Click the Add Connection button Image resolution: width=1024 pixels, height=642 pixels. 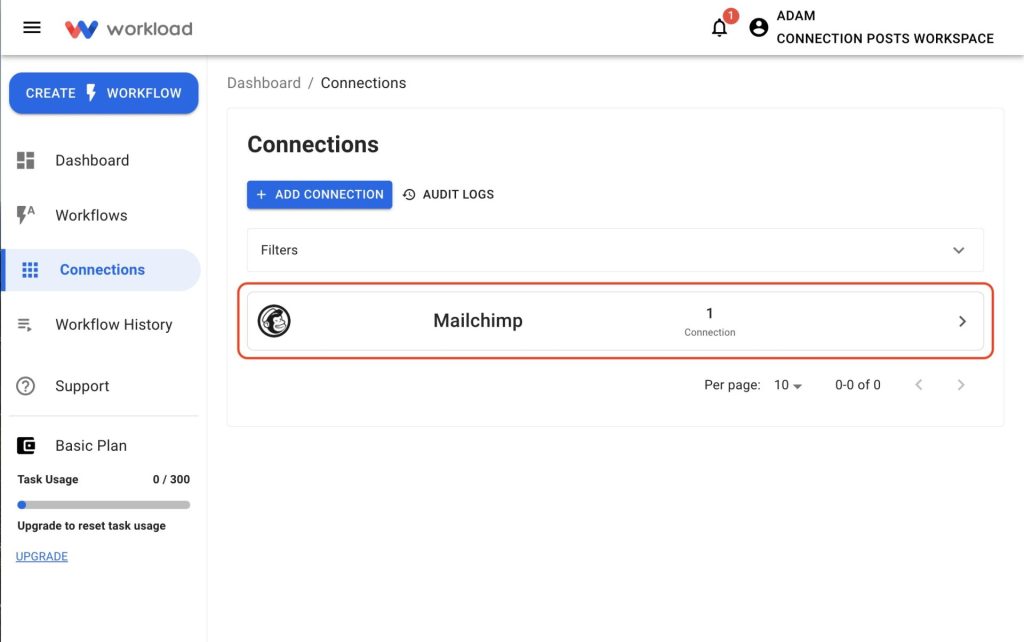319,195
